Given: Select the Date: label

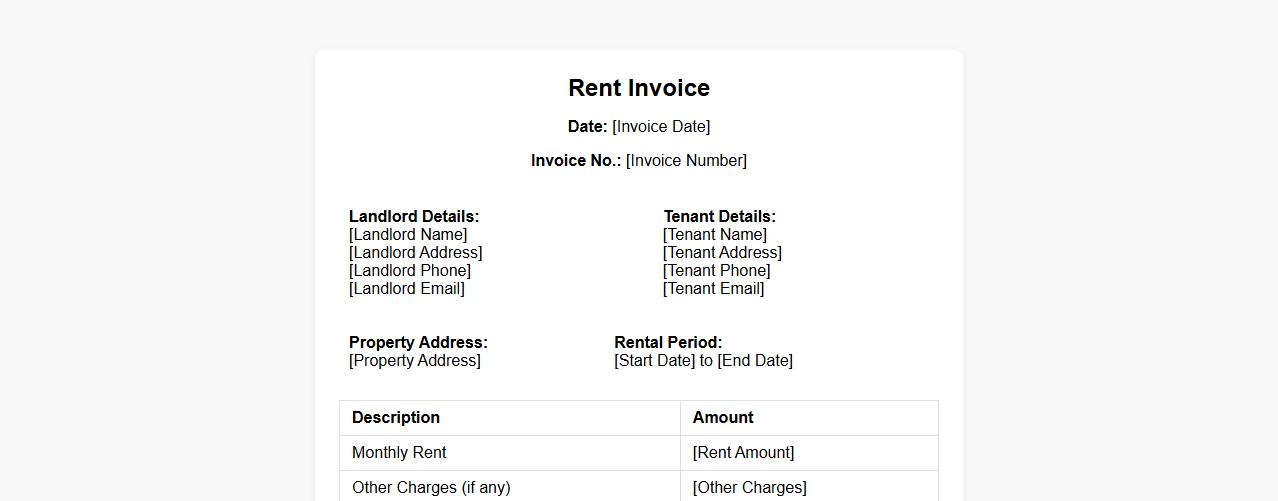Looking at the screenshot, I should [x=588, y=126].
